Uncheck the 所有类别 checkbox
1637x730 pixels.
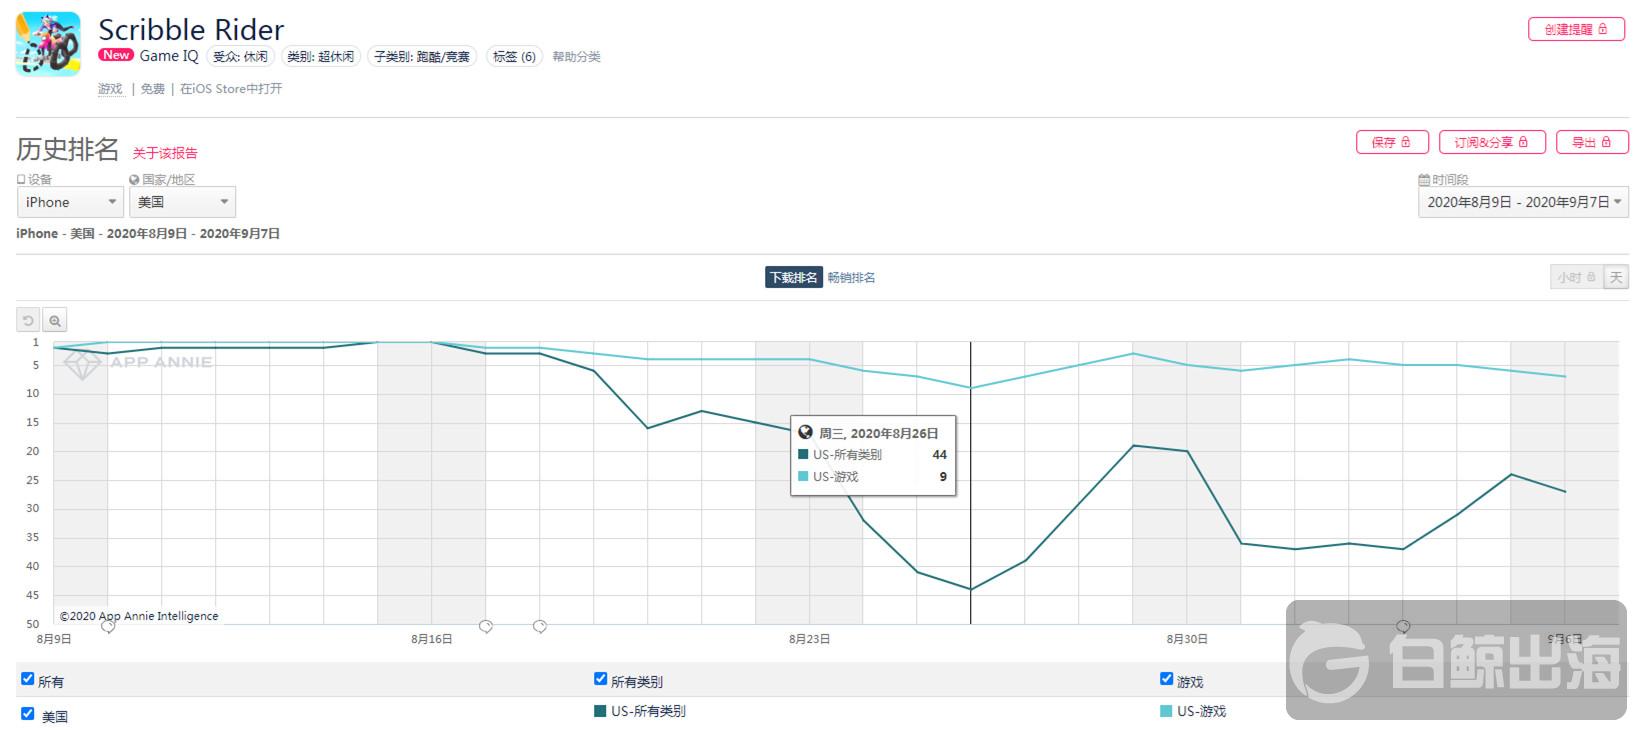click(601, 679)
